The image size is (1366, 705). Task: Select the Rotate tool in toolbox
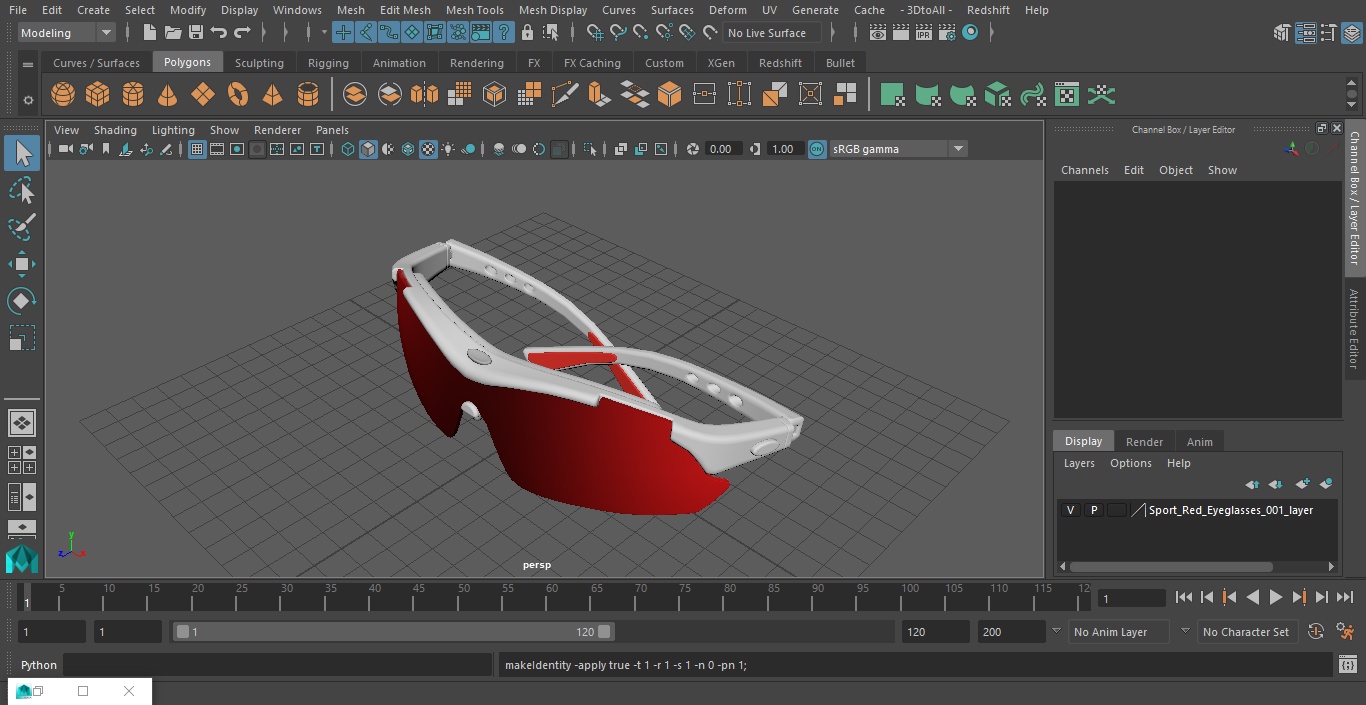point(21,301)
